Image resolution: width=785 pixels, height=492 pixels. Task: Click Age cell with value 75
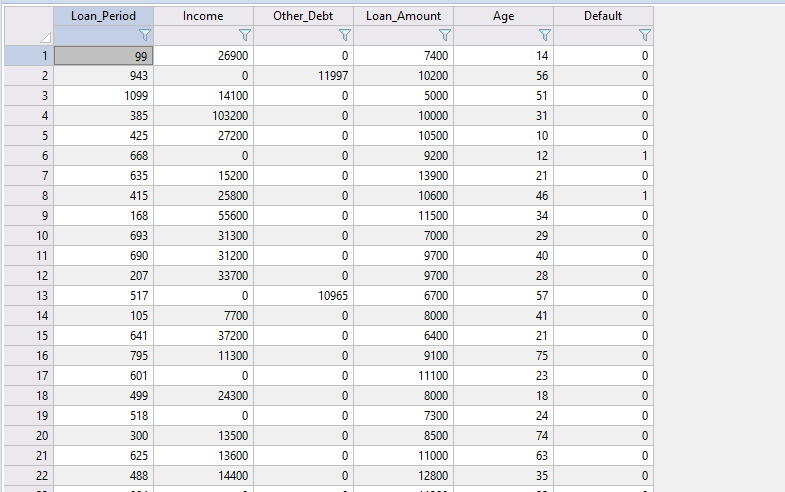(x=504, y=356)
